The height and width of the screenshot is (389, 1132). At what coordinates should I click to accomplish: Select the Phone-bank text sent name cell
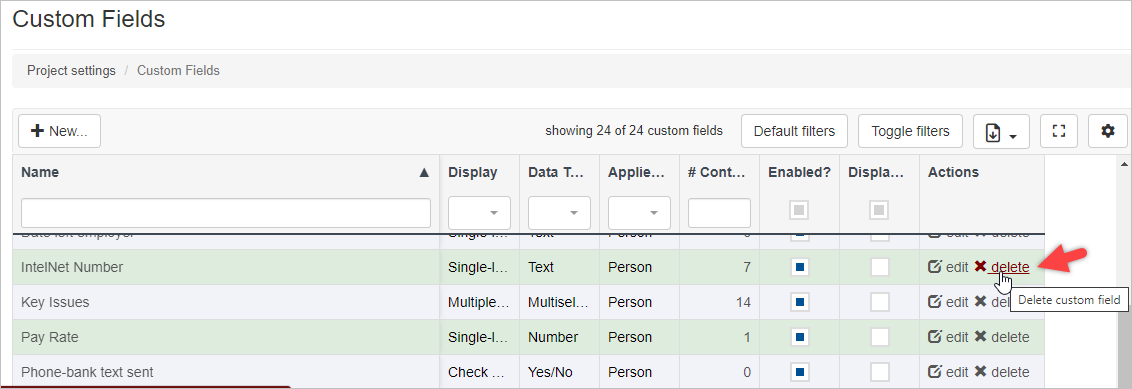226,372
